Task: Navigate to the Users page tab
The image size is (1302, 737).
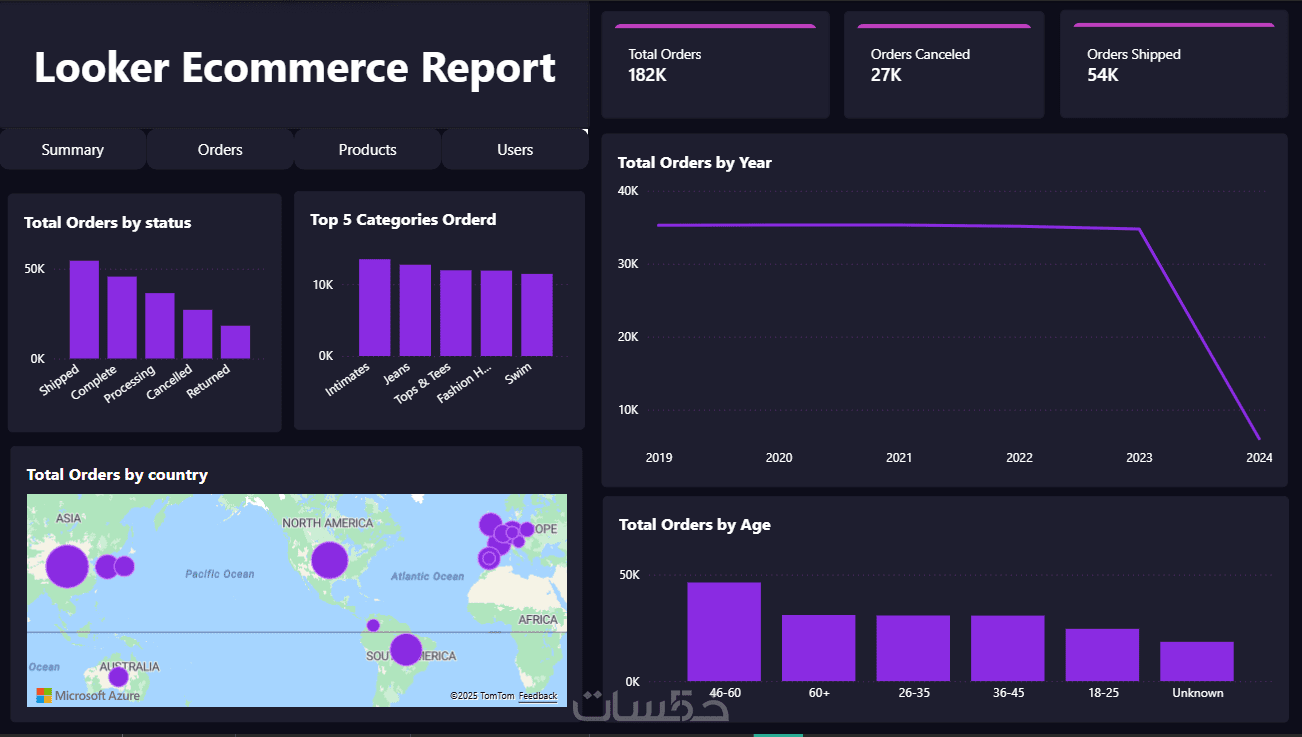Action: point(515,150)
